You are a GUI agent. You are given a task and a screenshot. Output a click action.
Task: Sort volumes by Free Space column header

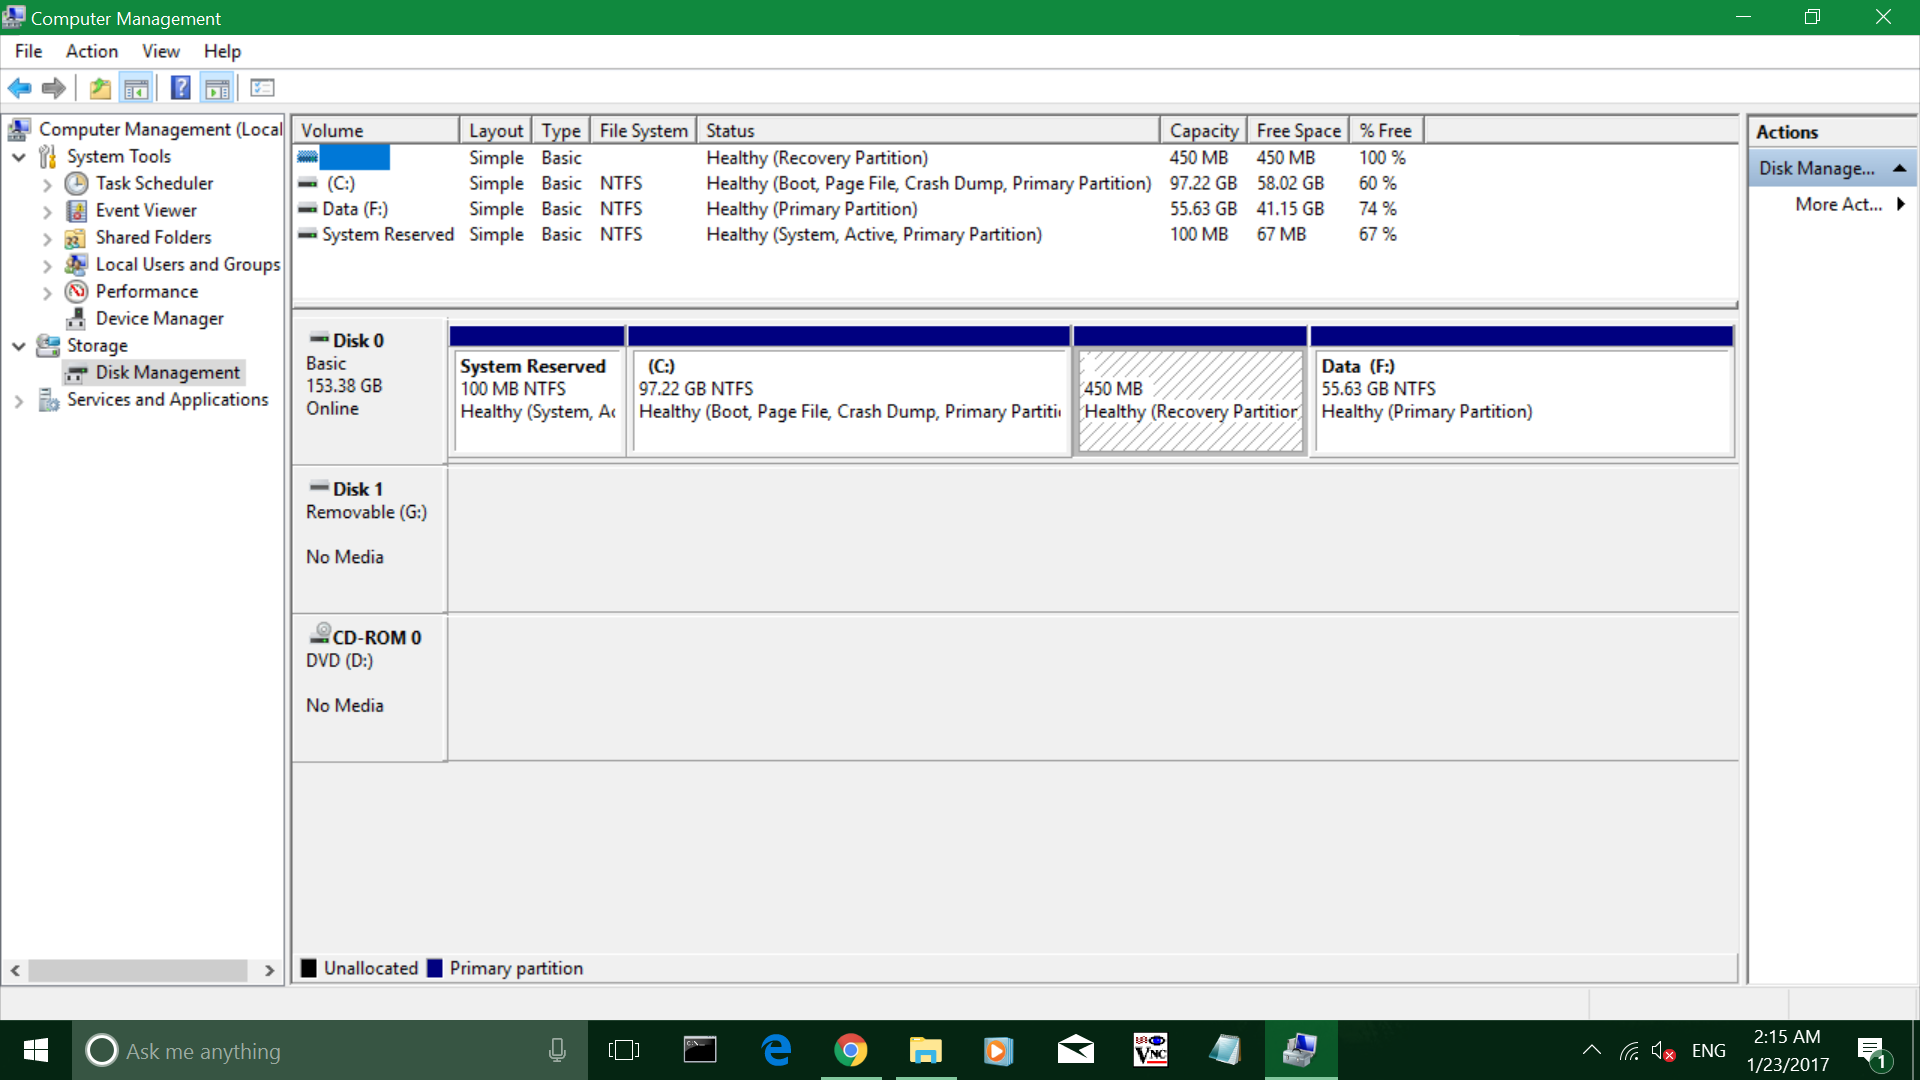(1297, 131)
